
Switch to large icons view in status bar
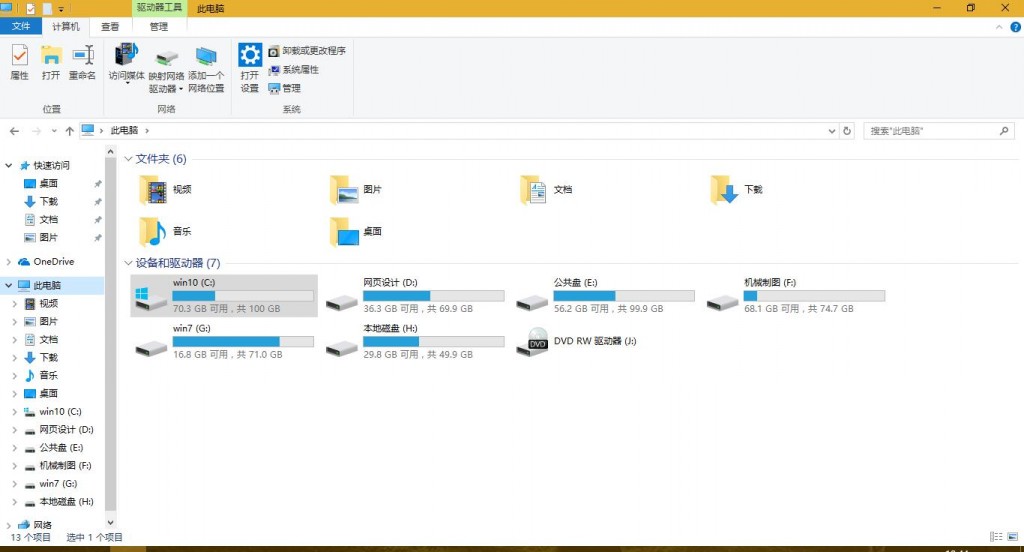coord(1010,537)
